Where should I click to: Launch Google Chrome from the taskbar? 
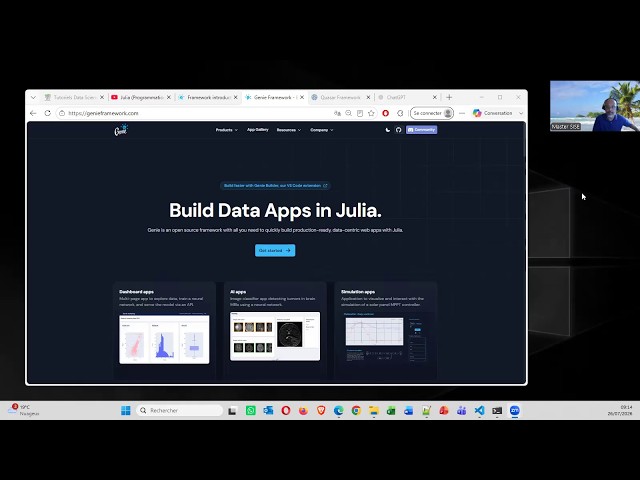[x=356, y=411]
